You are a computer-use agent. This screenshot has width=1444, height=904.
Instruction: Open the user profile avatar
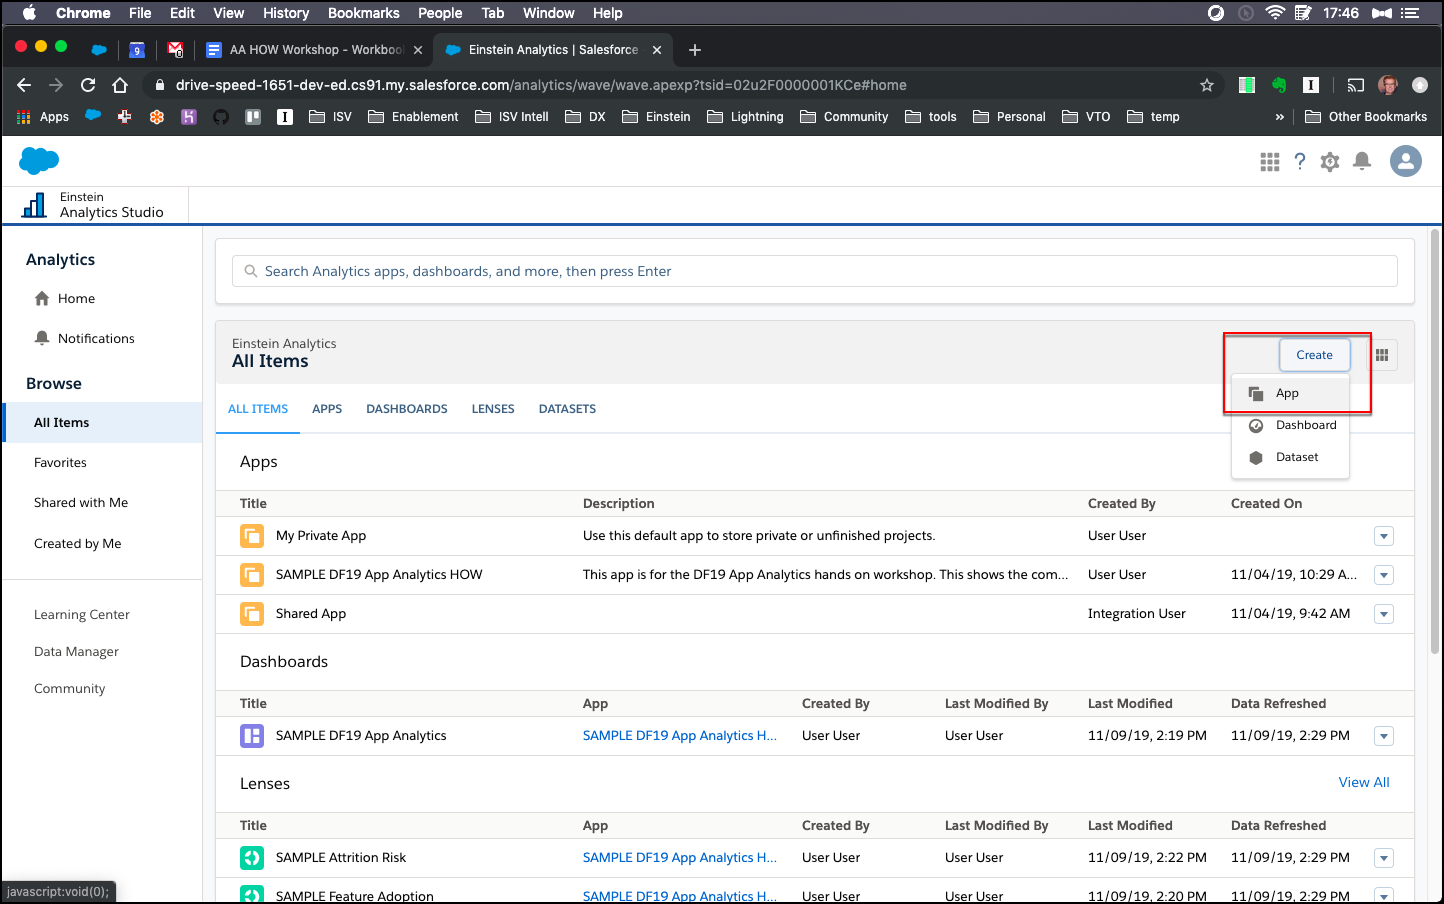coord(1406,161)
